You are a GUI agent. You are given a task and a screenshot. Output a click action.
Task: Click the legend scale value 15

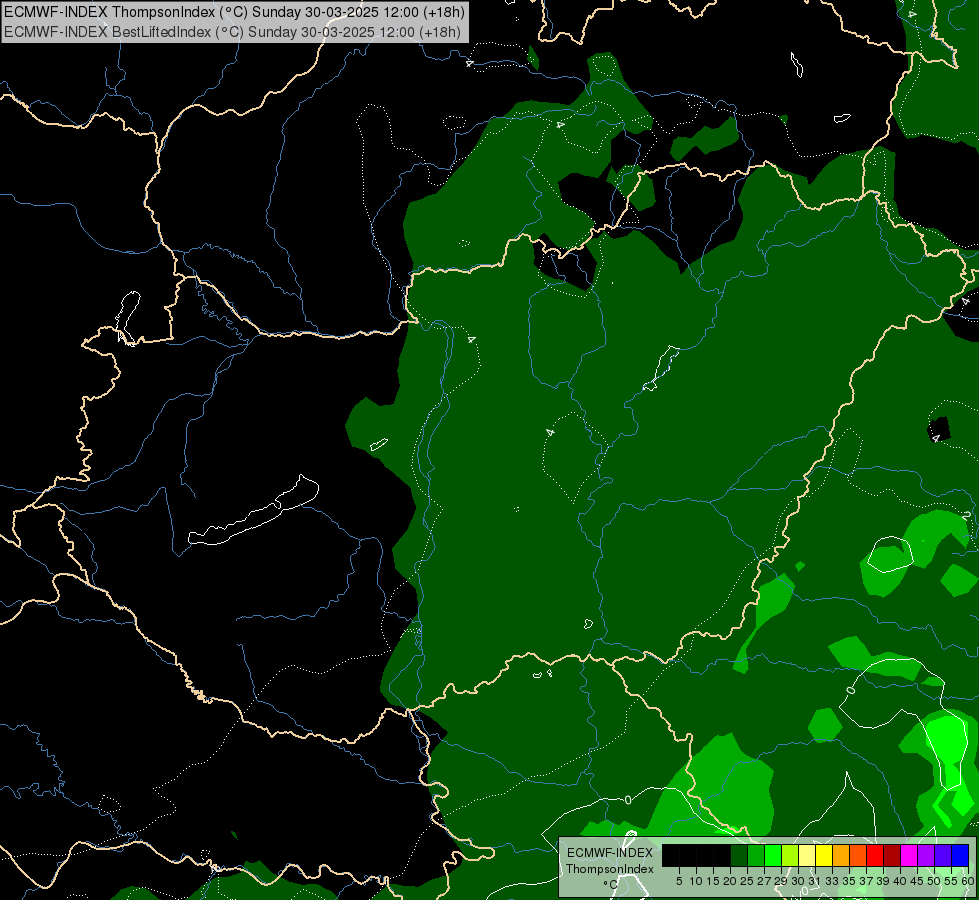click(x=714, y=881)
